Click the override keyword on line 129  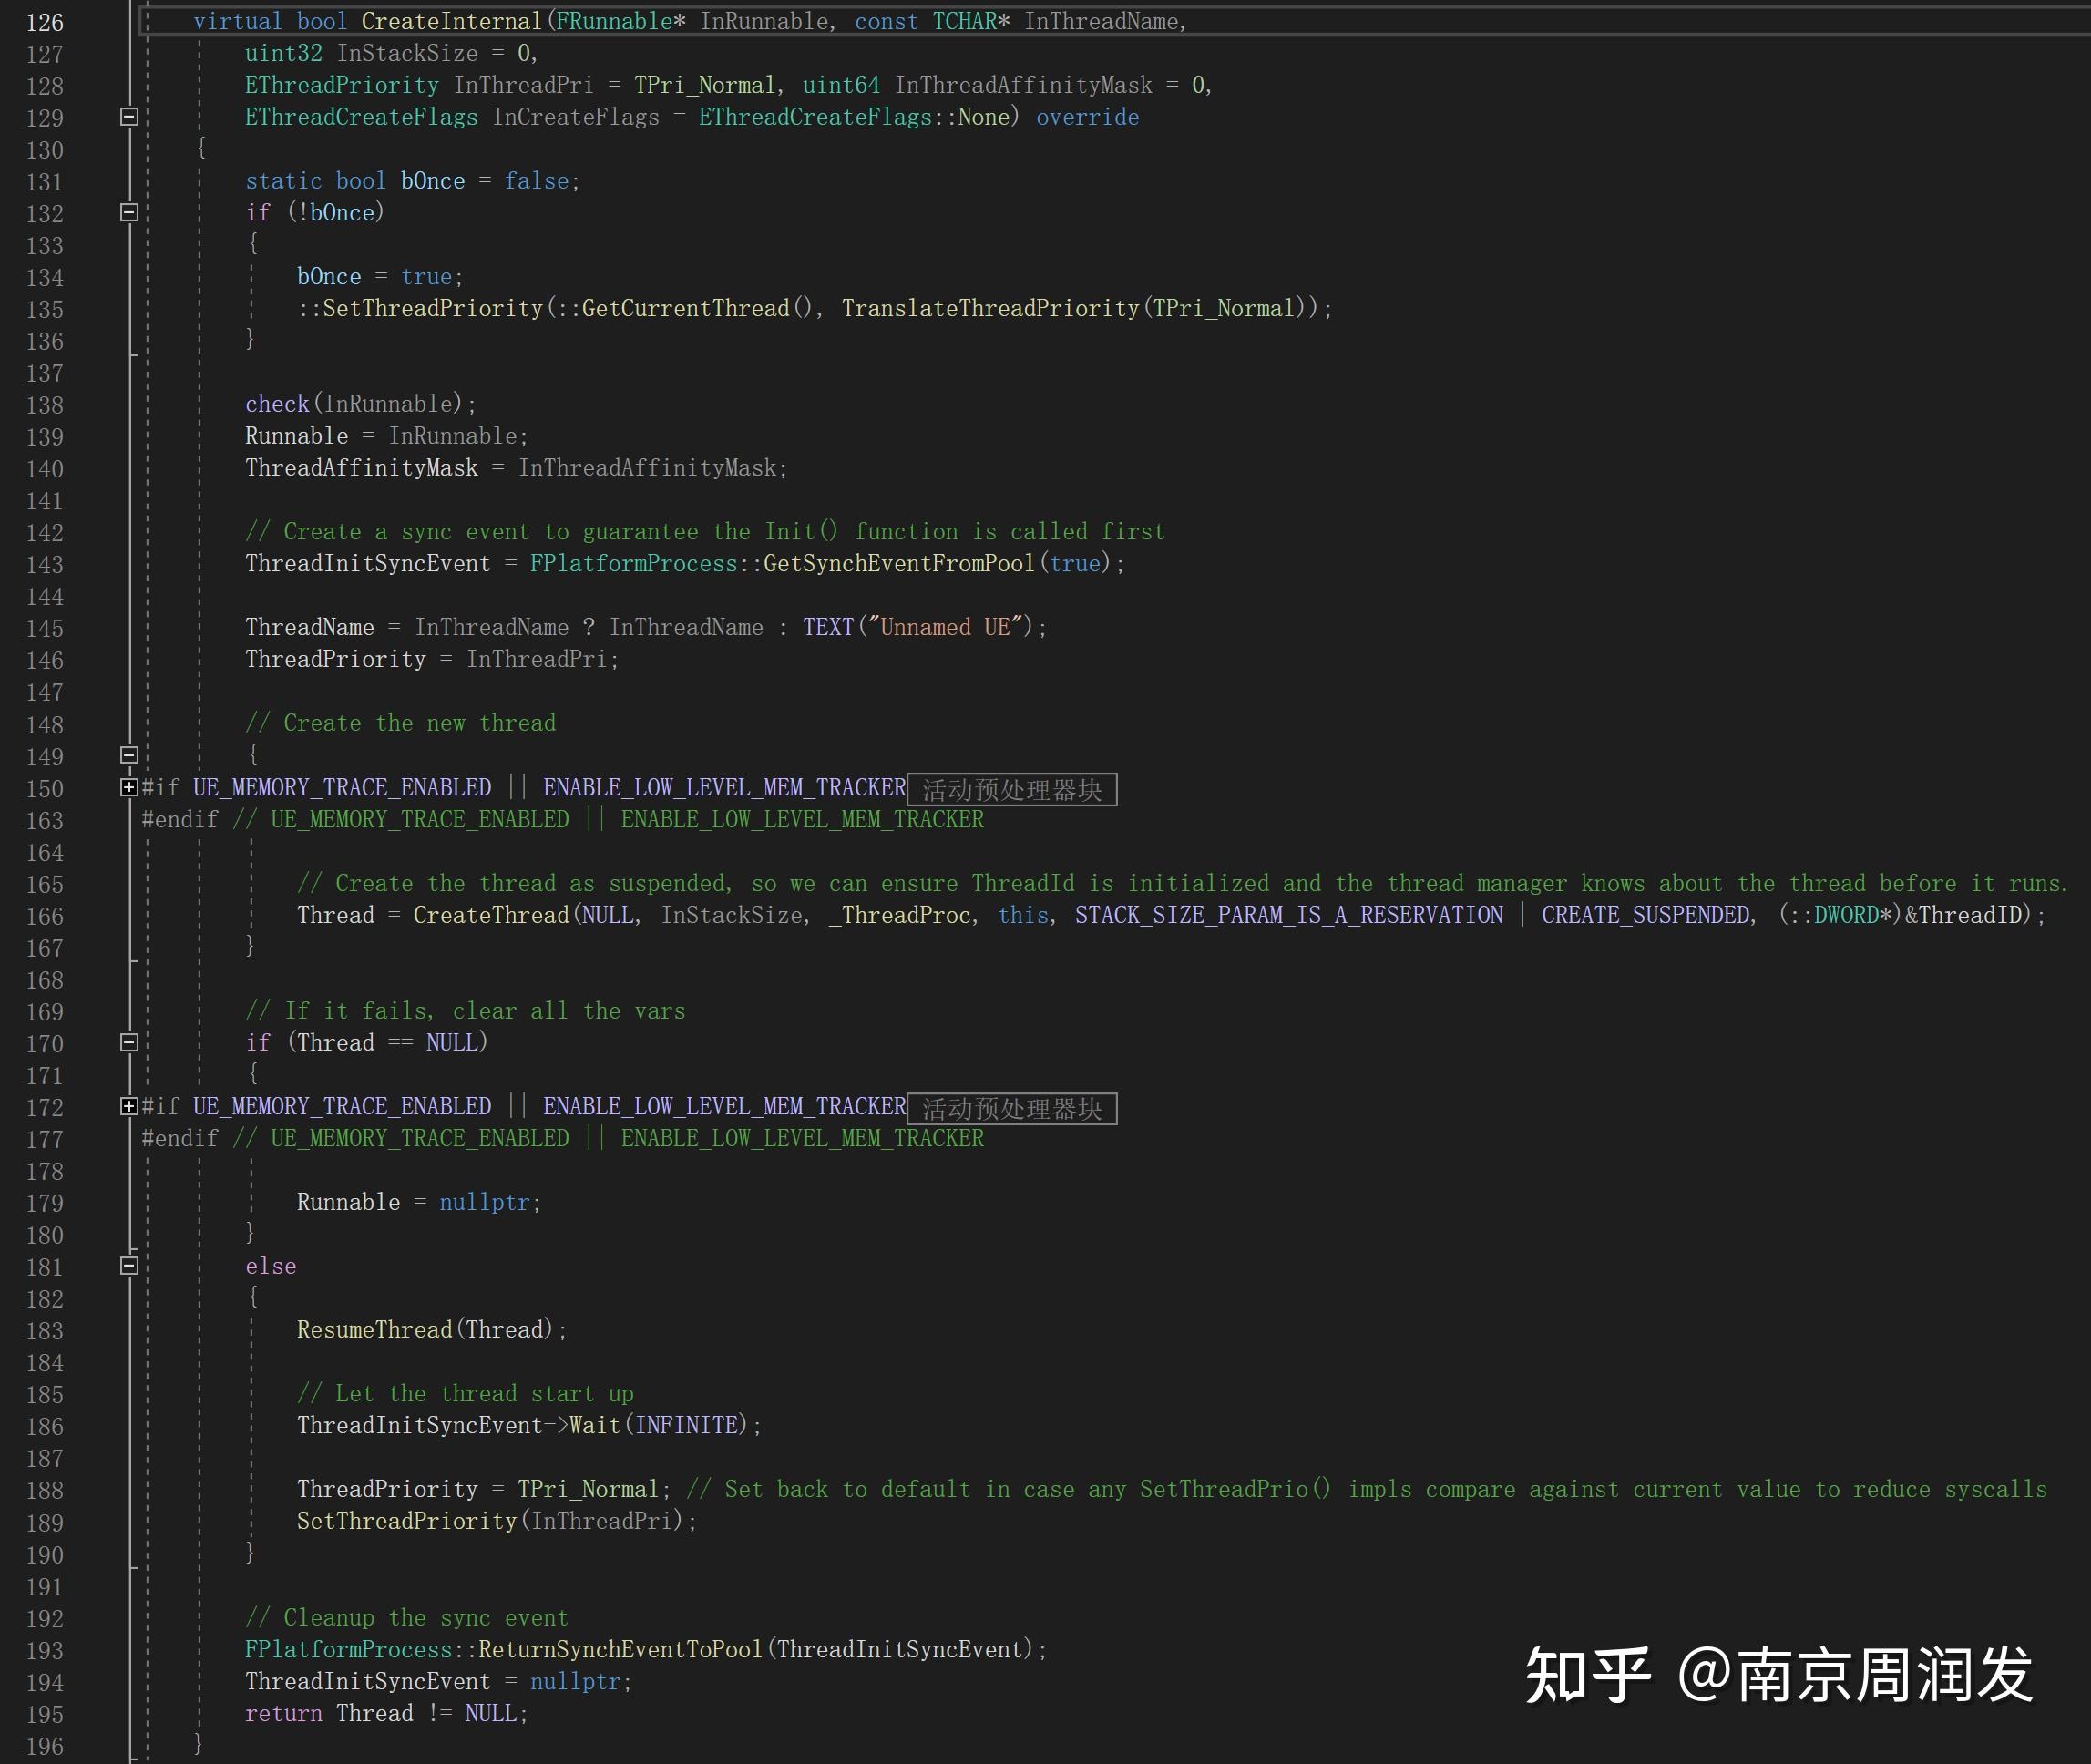tap(1088, 117)
